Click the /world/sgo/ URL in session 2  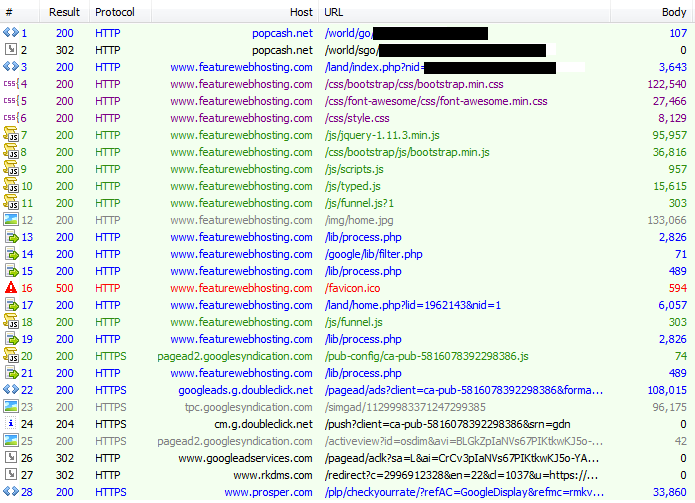tap(351, 50)
